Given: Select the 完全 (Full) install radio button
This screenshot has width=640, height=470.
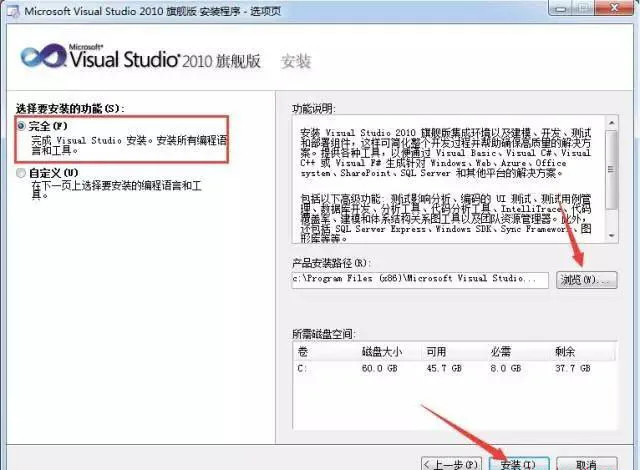Looking at the screenshot, I should (x=21, y=126).
